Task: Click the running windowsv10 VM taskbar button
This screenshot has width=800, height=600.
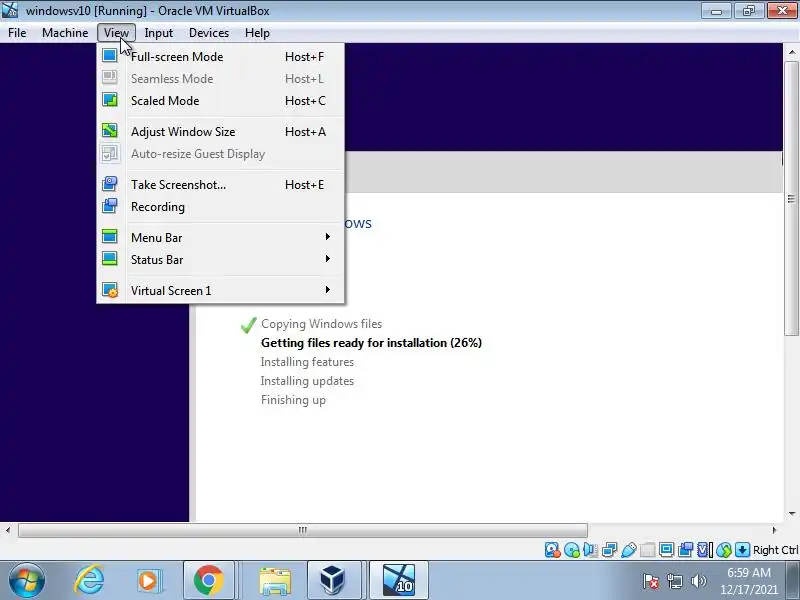Action: (399, 580)
